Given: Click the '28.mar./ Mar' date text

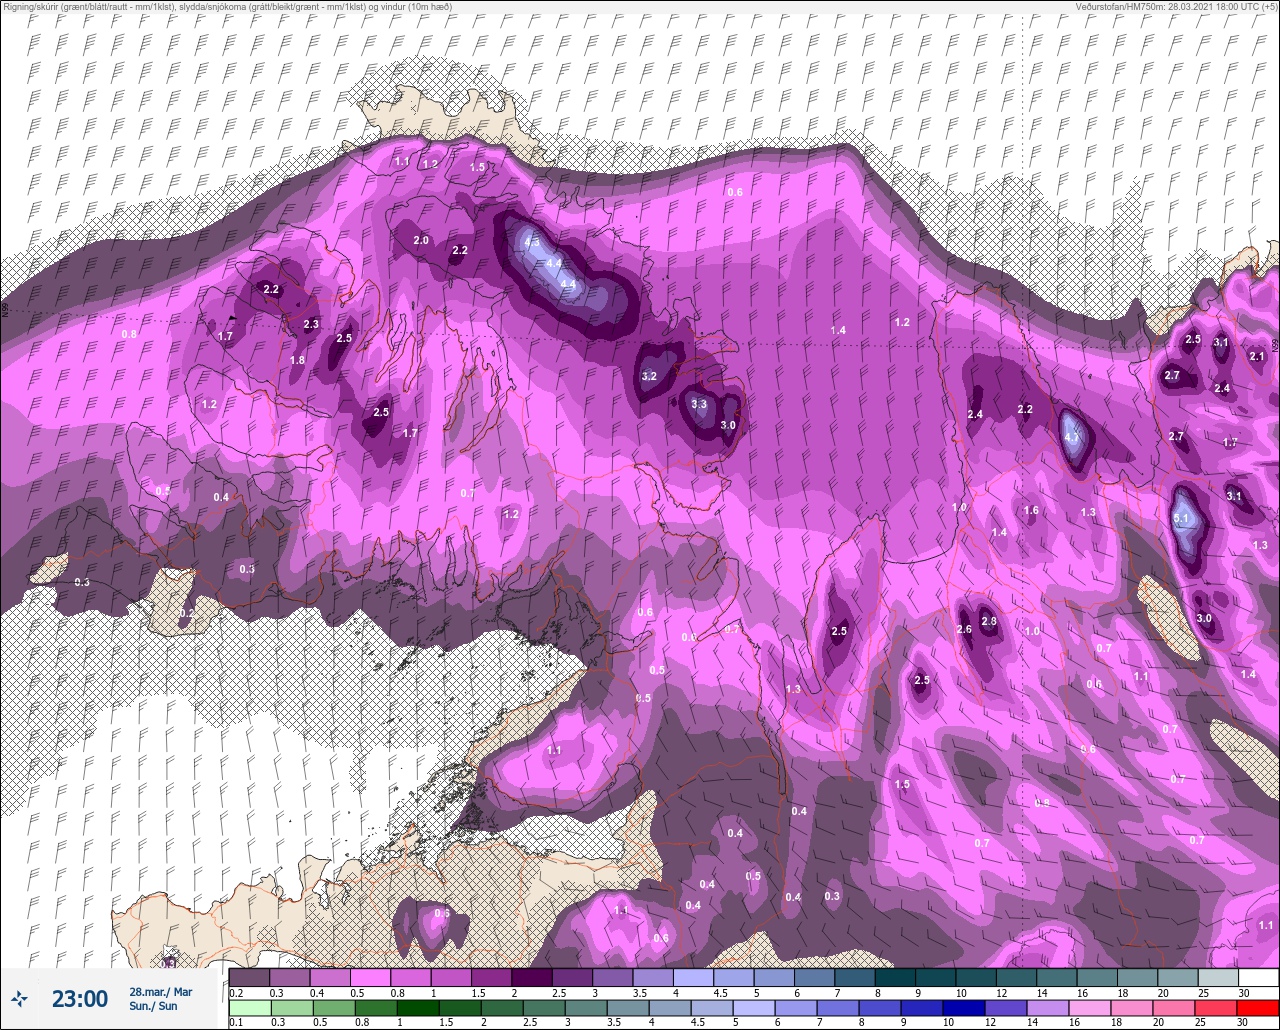Looking at the screenshot, I should pos(160,992).
